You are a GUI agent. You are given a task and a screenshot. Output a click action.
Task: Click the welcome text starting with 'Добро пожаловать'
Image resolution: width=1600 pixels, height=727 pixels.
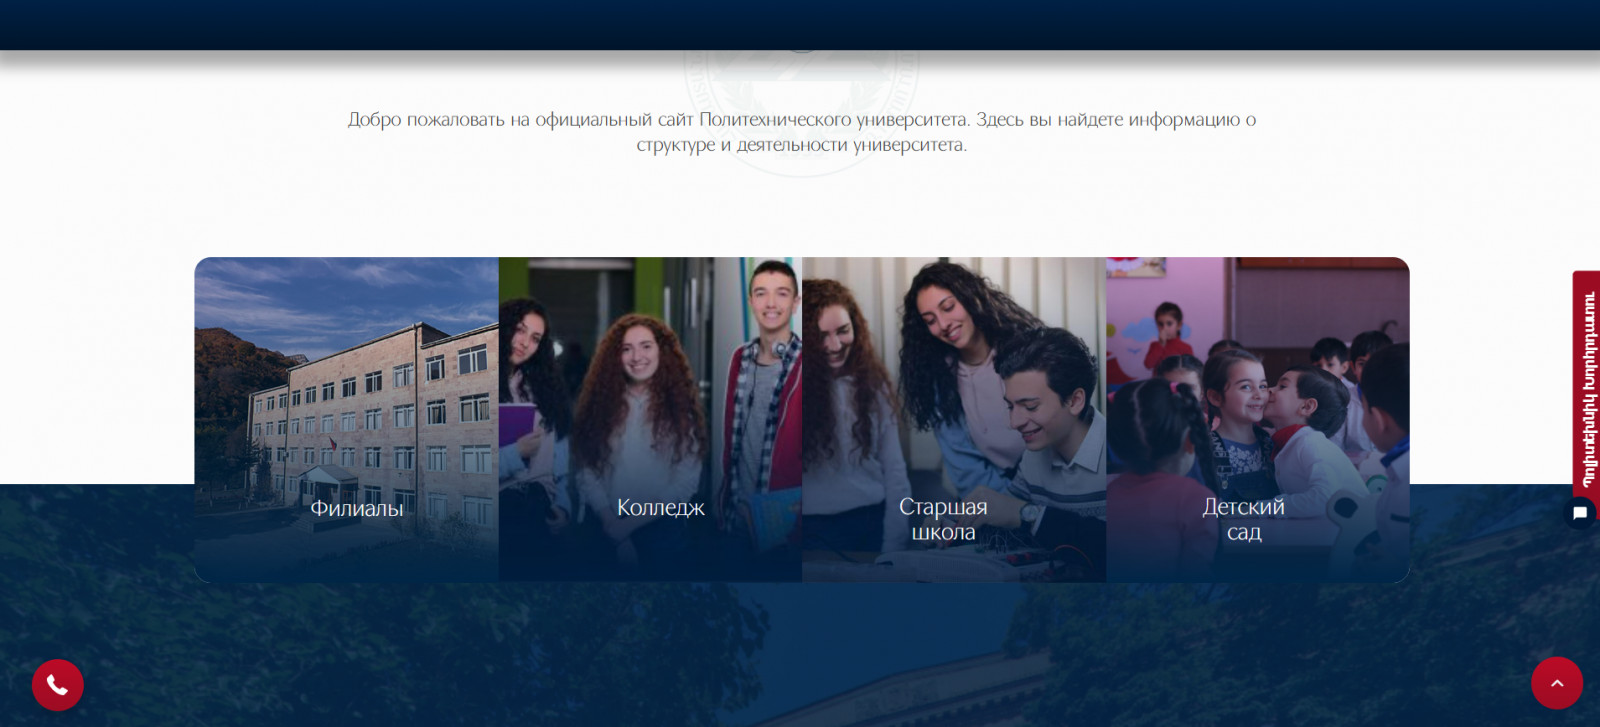(x=802, y=132)
